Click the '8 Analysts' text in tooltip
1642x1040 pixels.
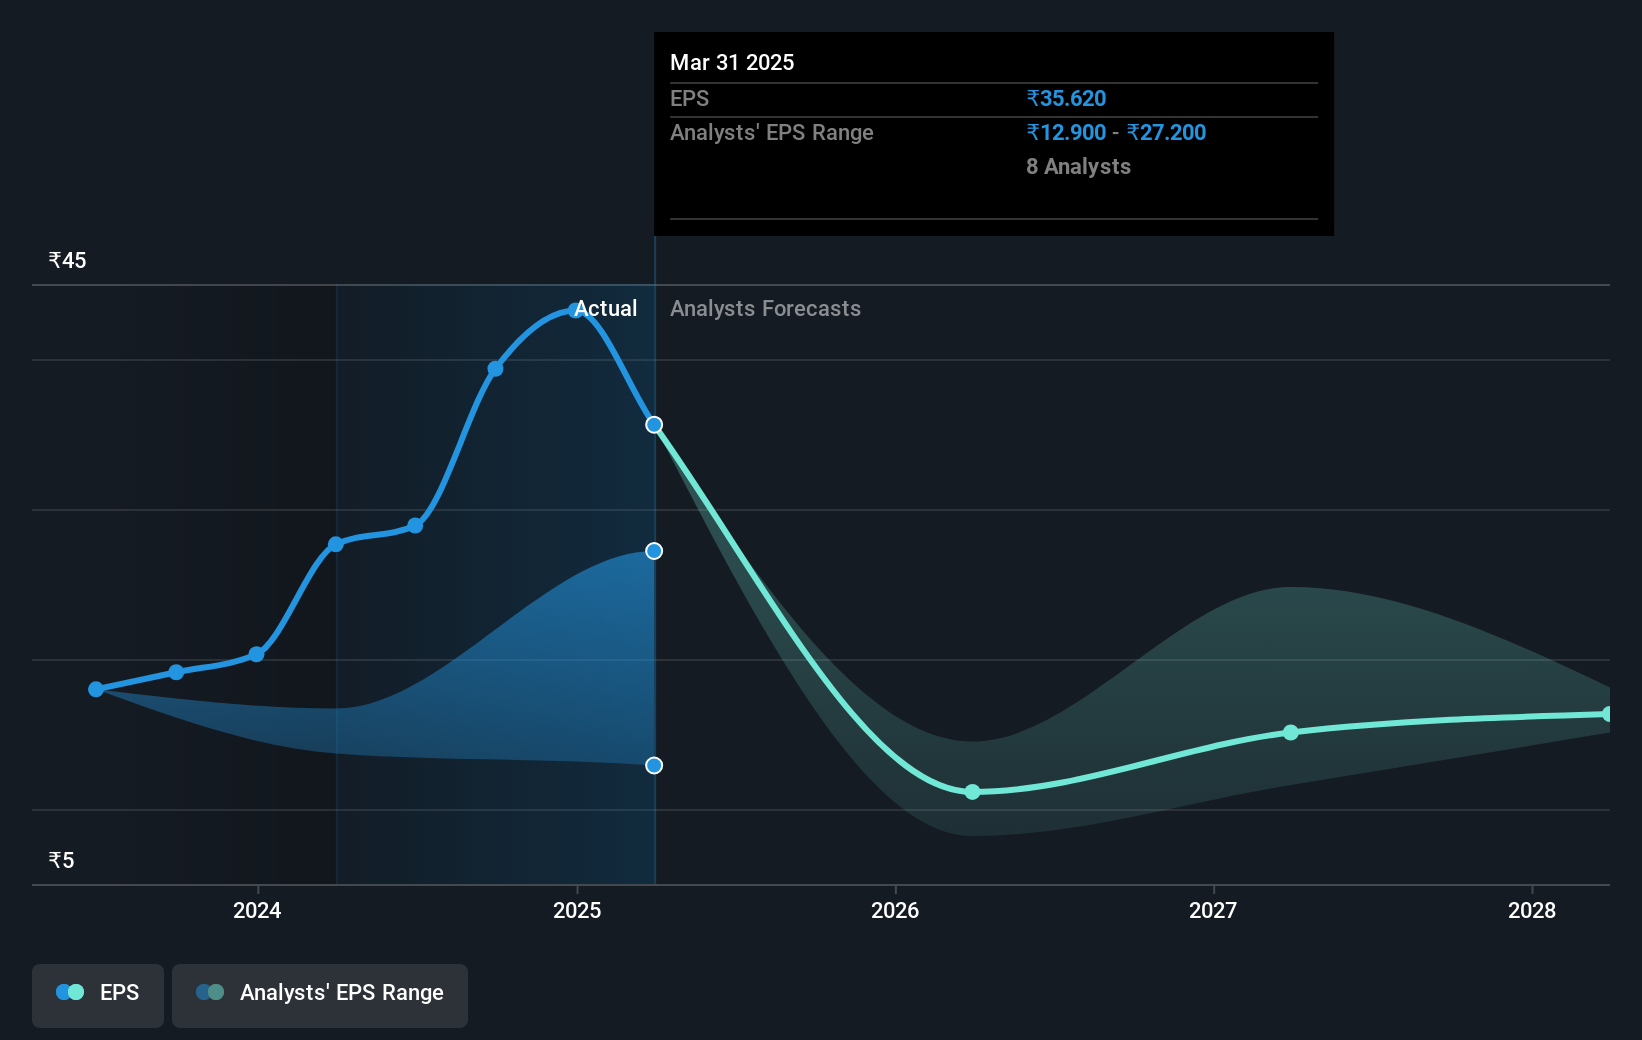[x=1078, y=166]
